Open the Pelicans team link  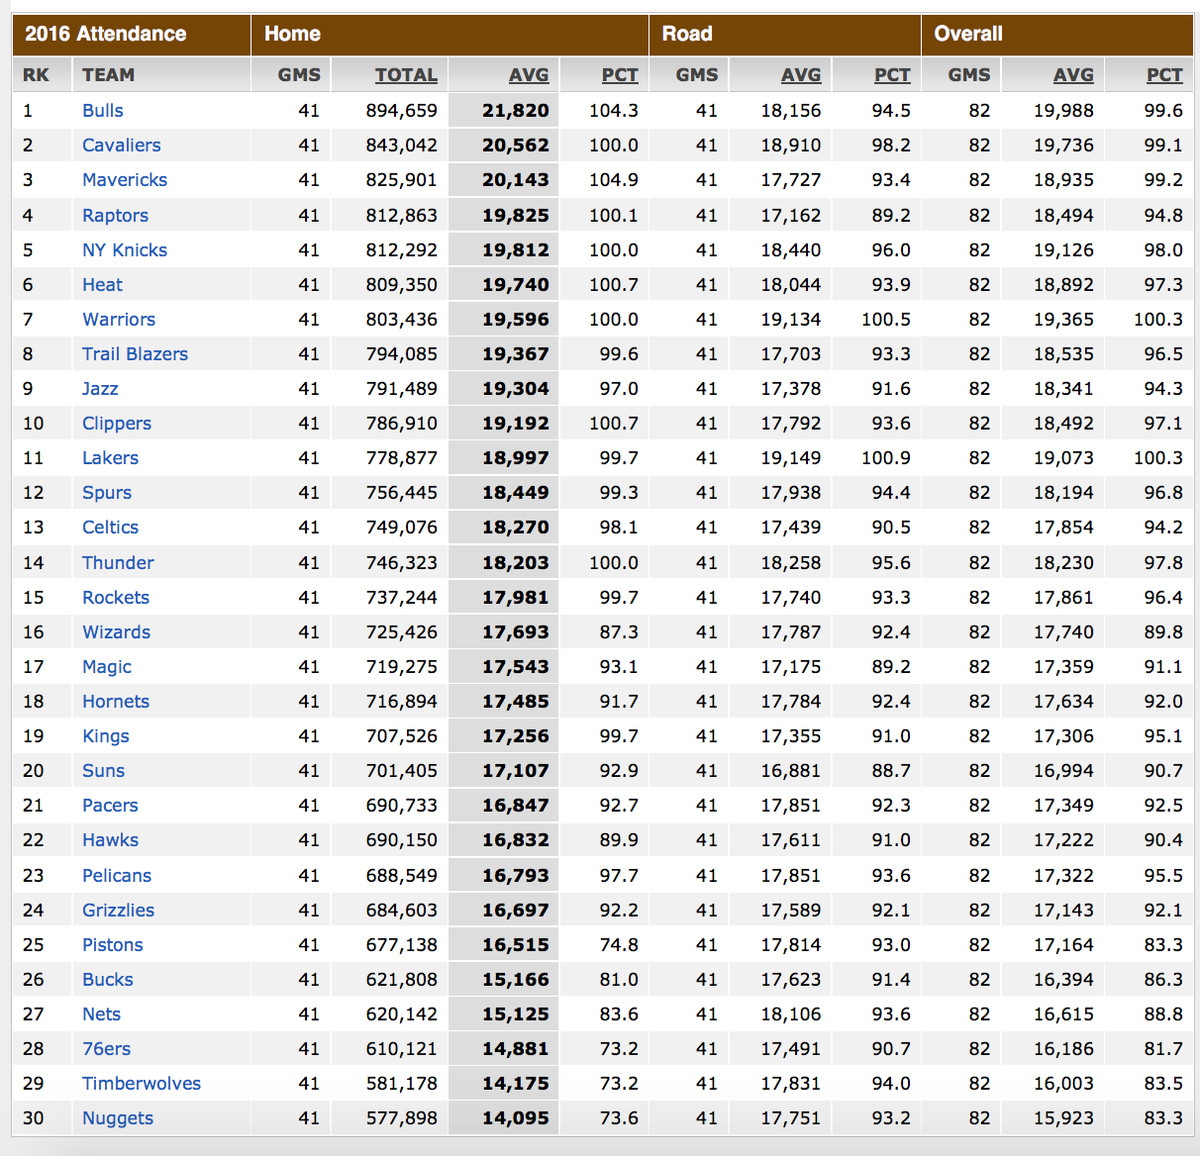[116, 875]
